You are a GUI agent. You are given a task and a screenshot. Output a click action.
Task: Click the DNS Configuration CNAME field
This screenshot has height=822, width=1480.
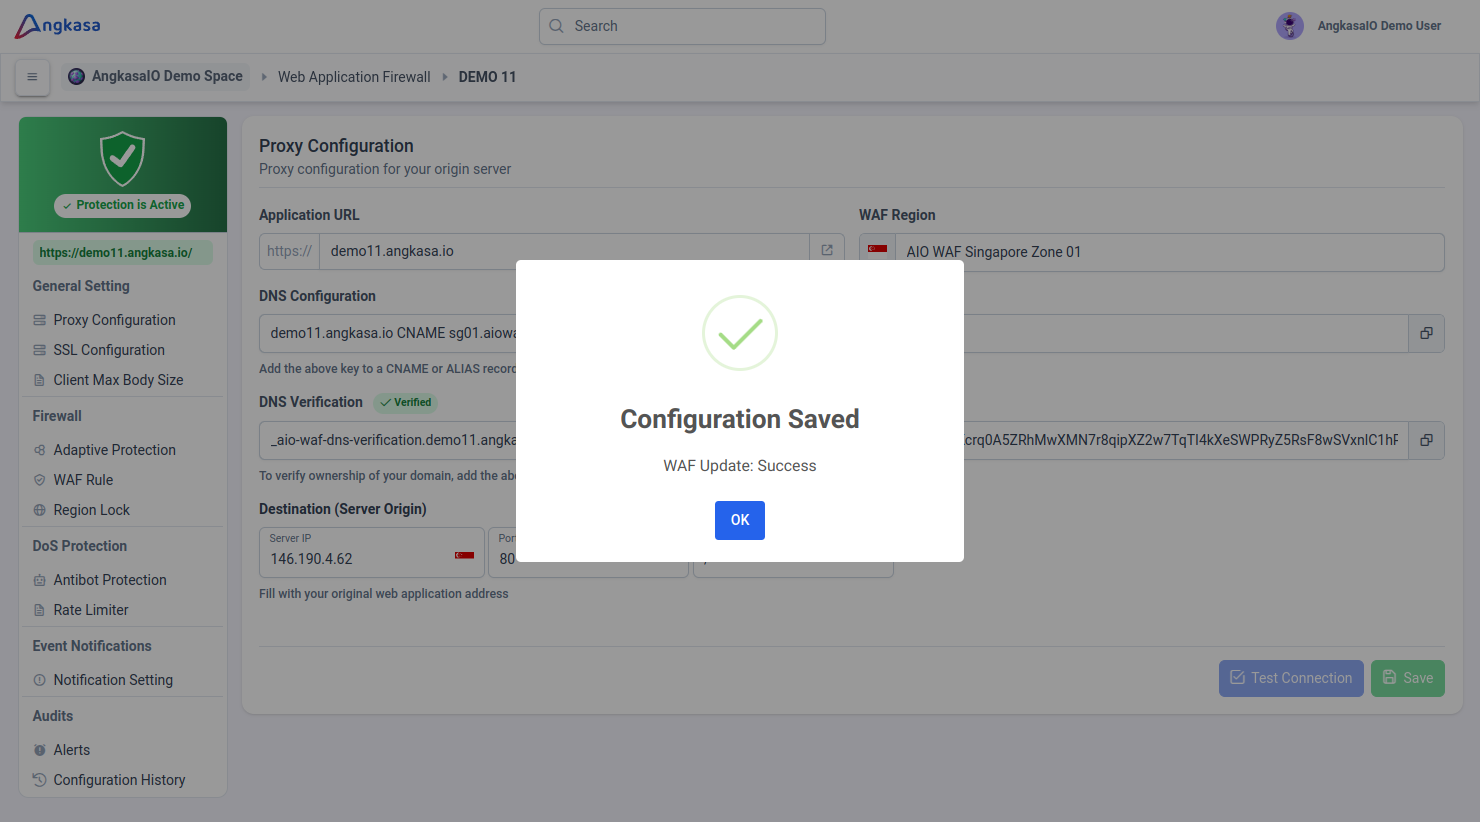pyautogui.click(x=834, y=333)
